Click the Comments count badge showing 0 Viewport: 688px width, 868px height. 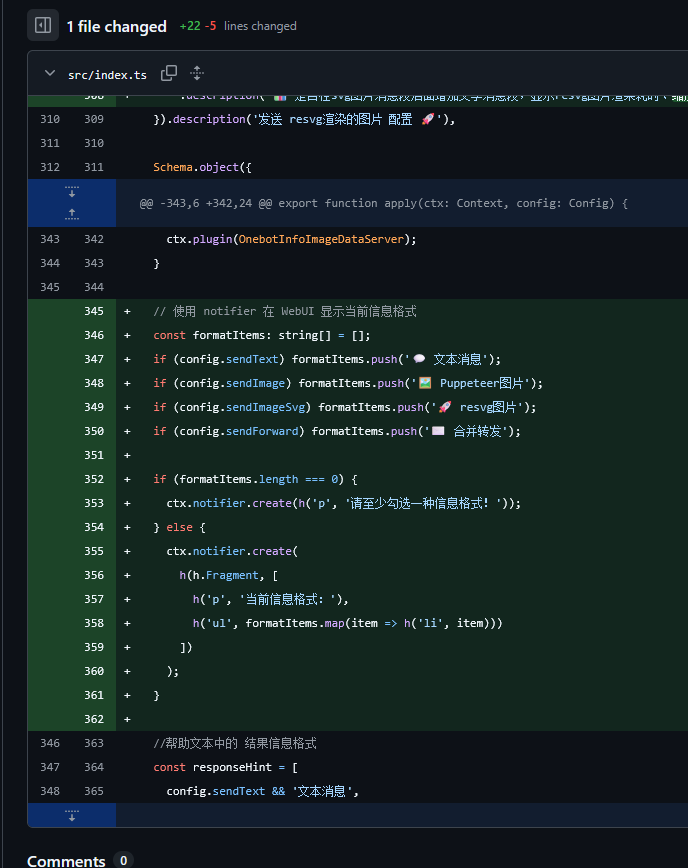(123, 860)
